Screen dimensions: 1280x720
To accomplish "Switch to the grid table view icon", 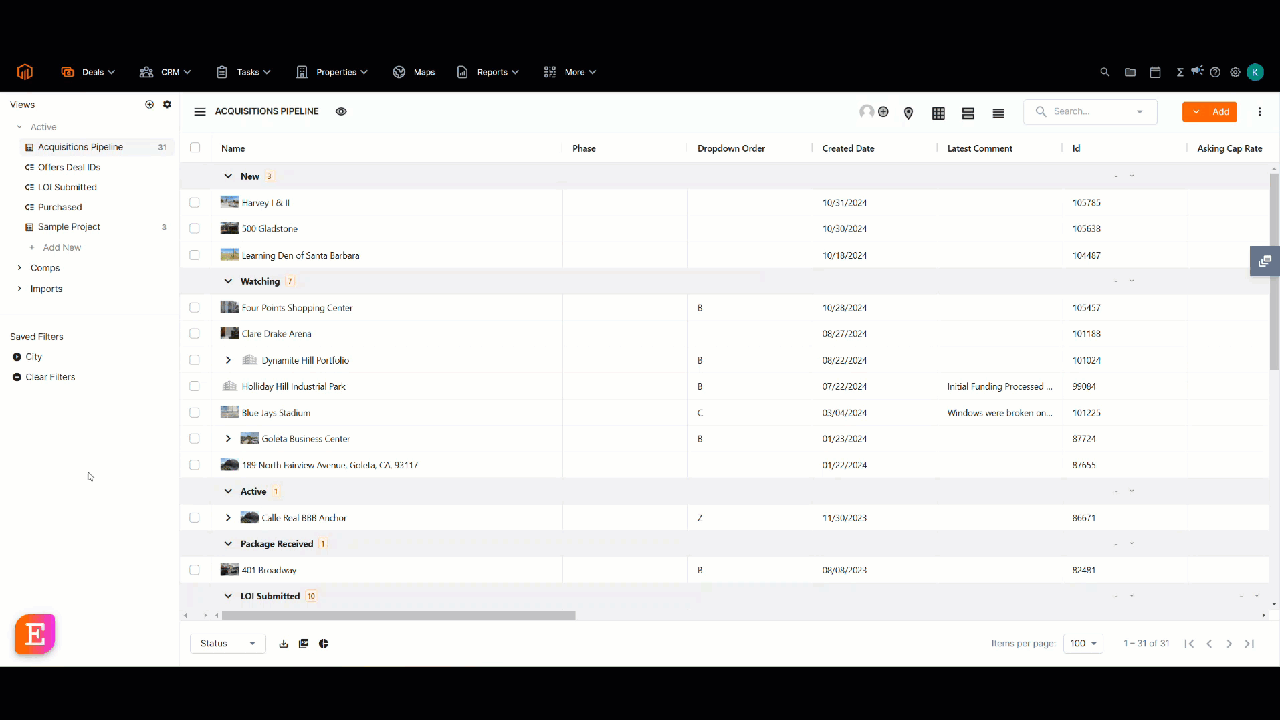I will click(x=938, y=113).
